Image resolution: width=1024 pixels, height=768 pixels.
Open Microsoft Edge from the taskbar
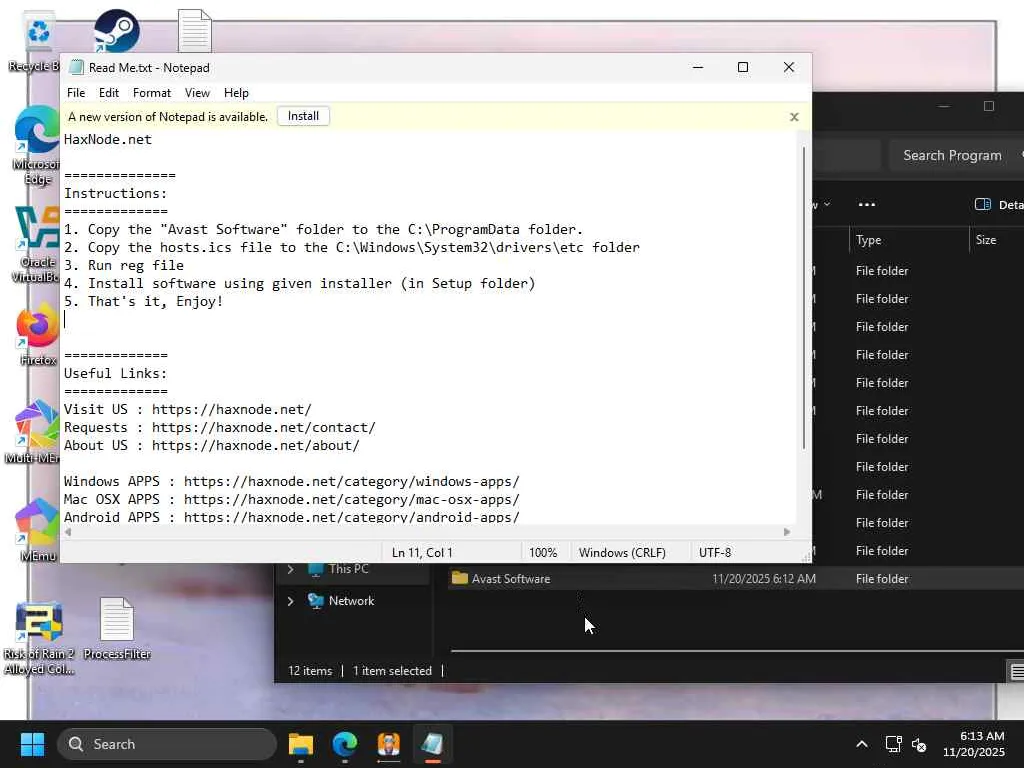[345, 744]
